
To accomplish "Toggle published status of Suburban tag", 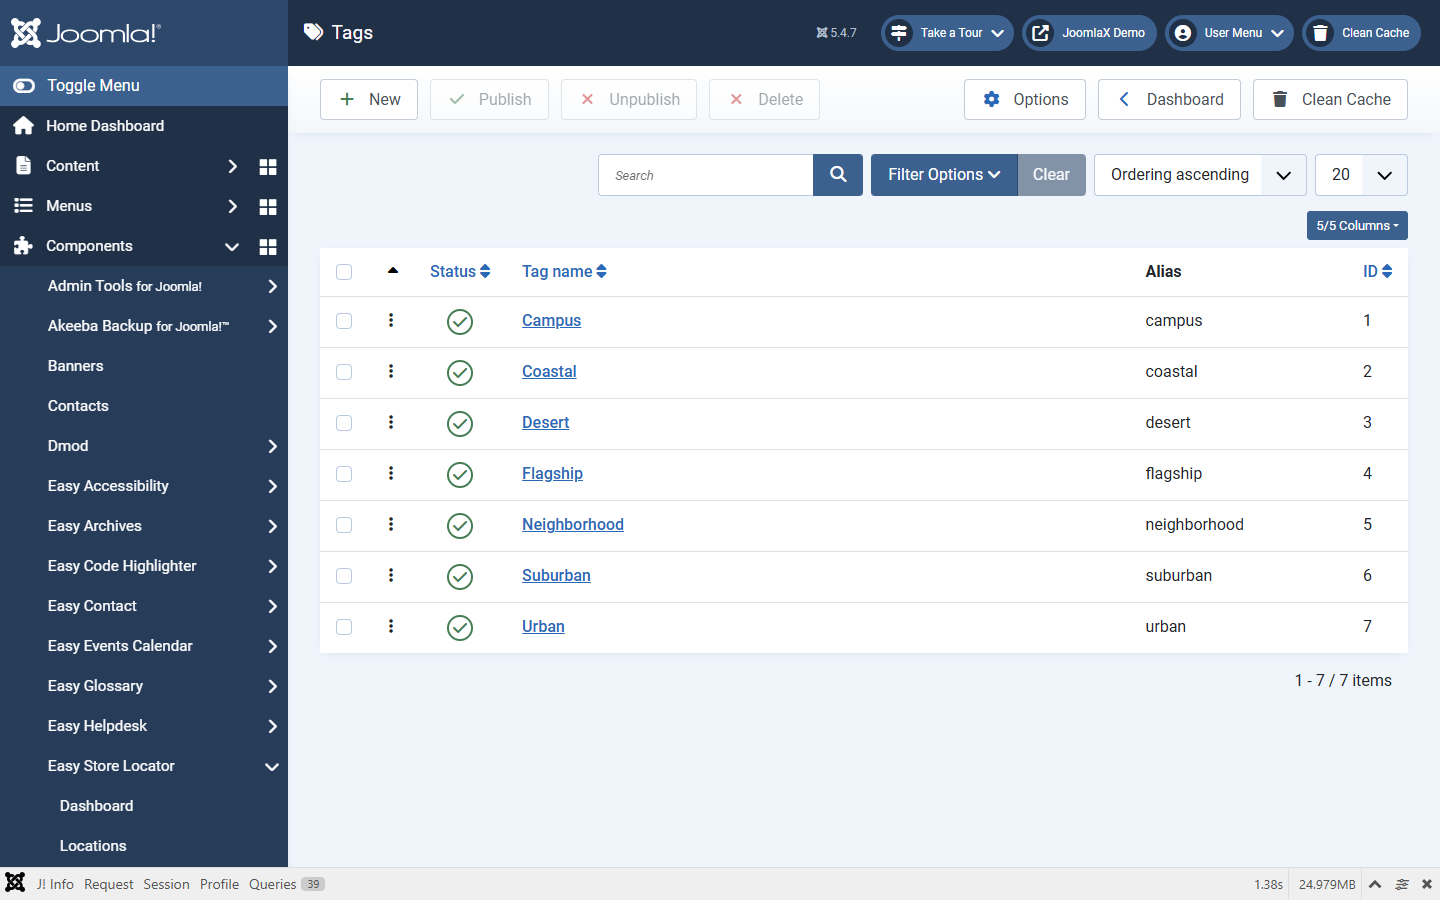I will [x=460, y=577].
